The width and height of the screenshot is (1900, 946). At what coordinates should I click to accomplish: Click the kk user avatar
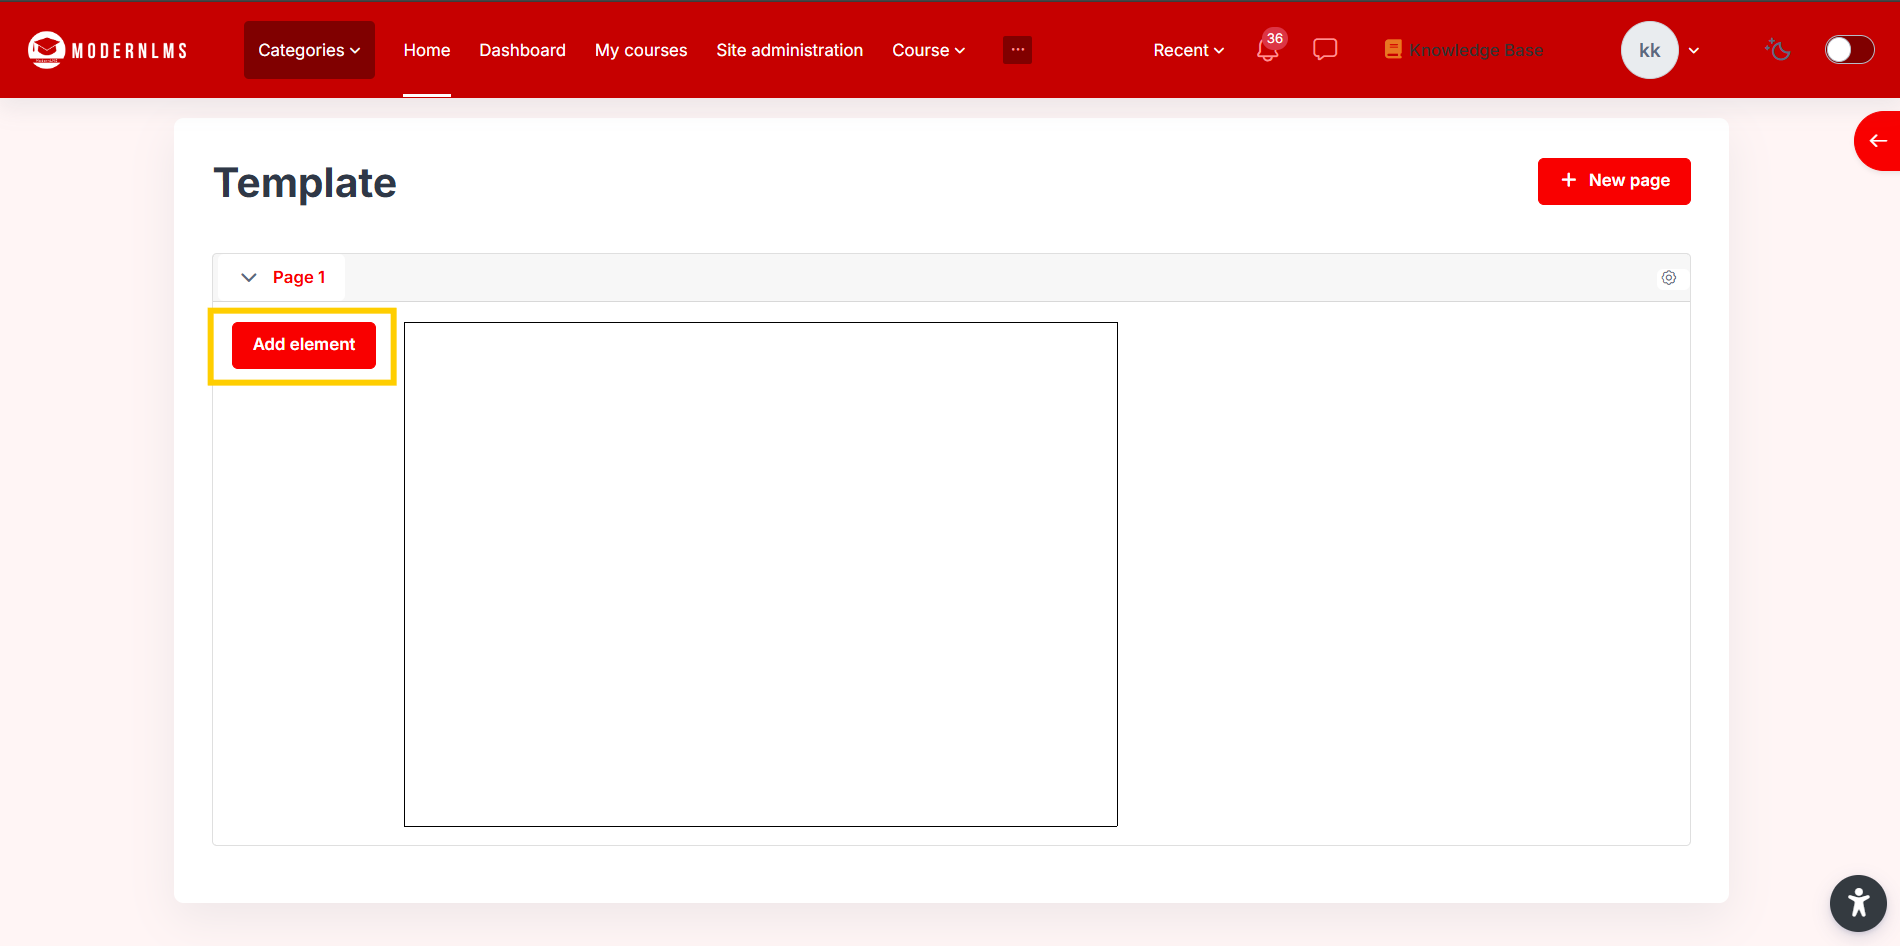point(1649,50)
